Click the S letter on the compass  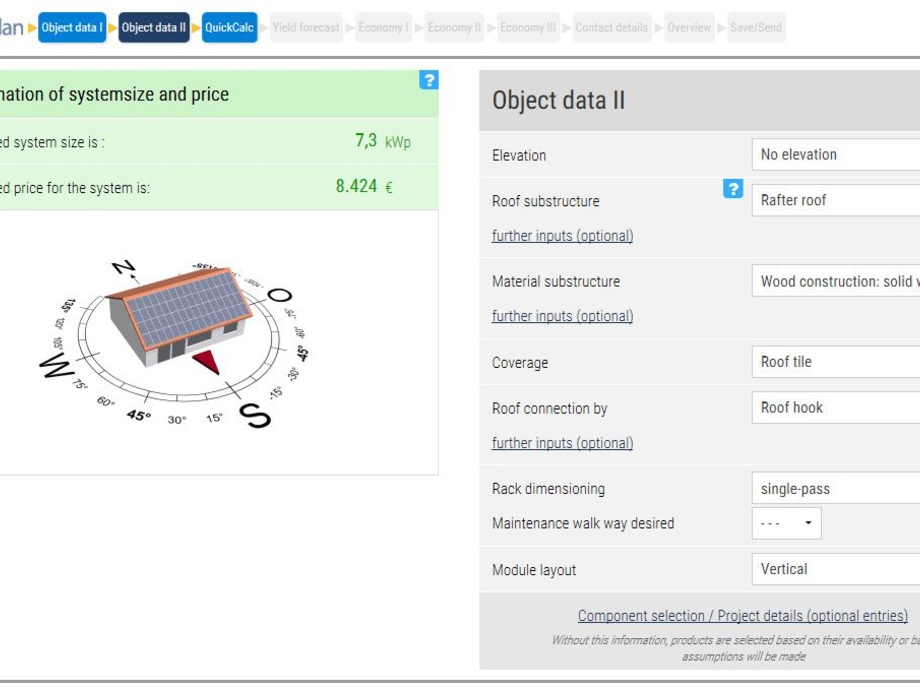[x=255, y=413]
